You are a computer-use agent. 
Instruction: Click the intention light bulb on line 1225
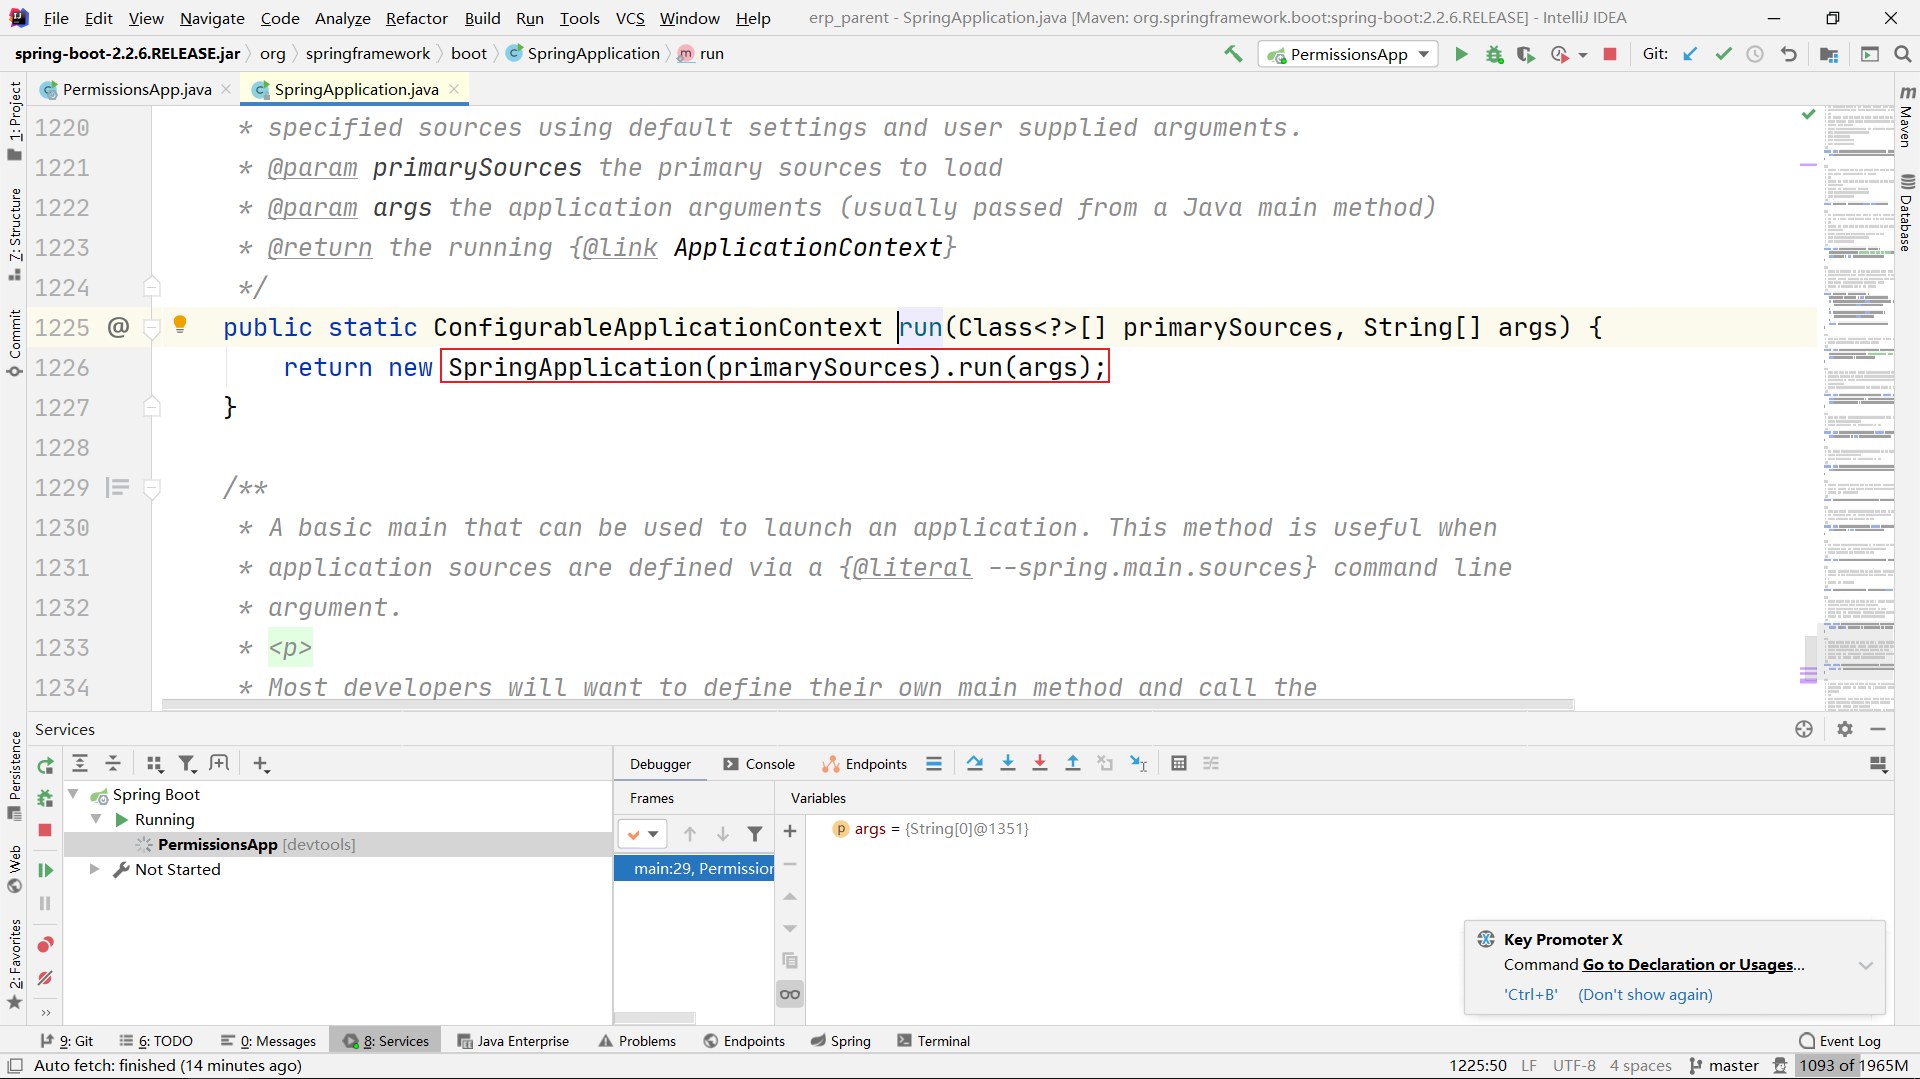click(180, 324)
